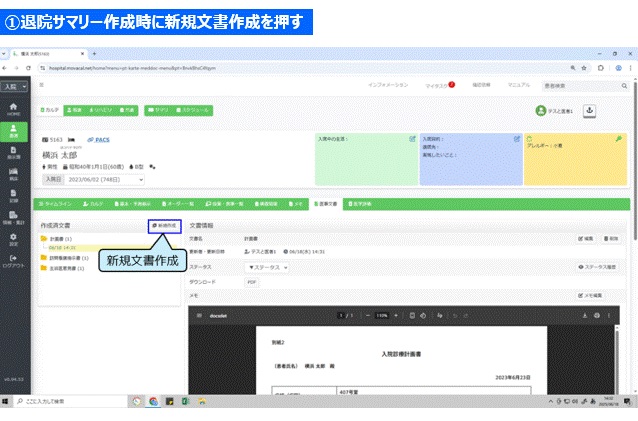
Task: Open the メモ tab
Action: click(296, 204)
